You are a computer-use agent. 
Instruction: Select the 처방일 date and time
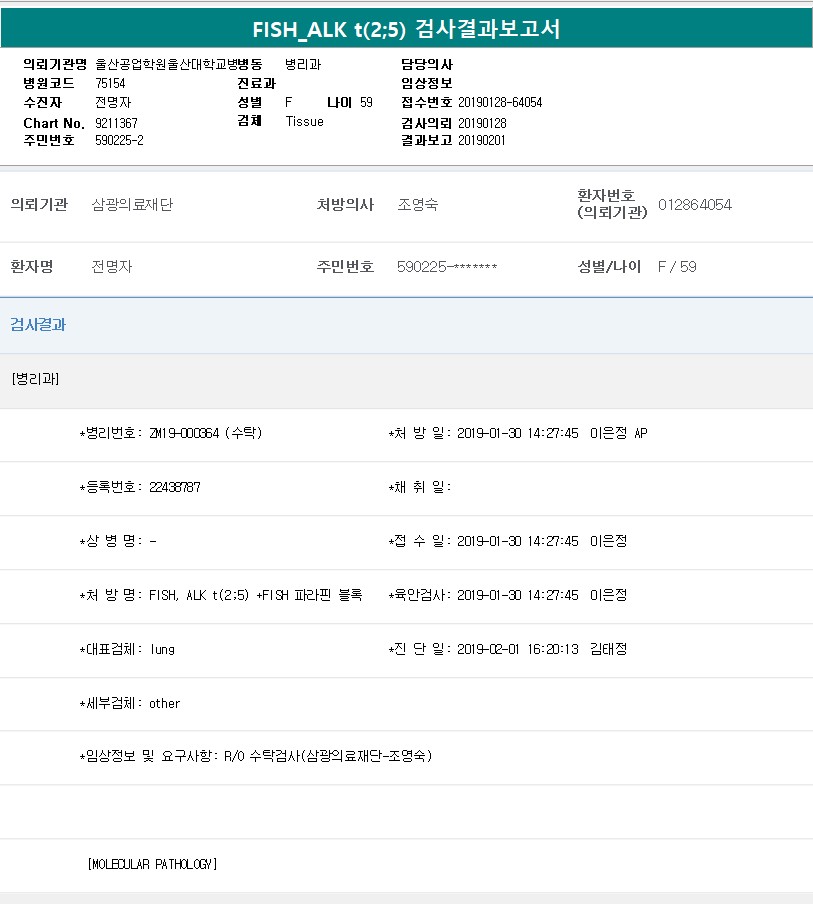pos(517,433)
